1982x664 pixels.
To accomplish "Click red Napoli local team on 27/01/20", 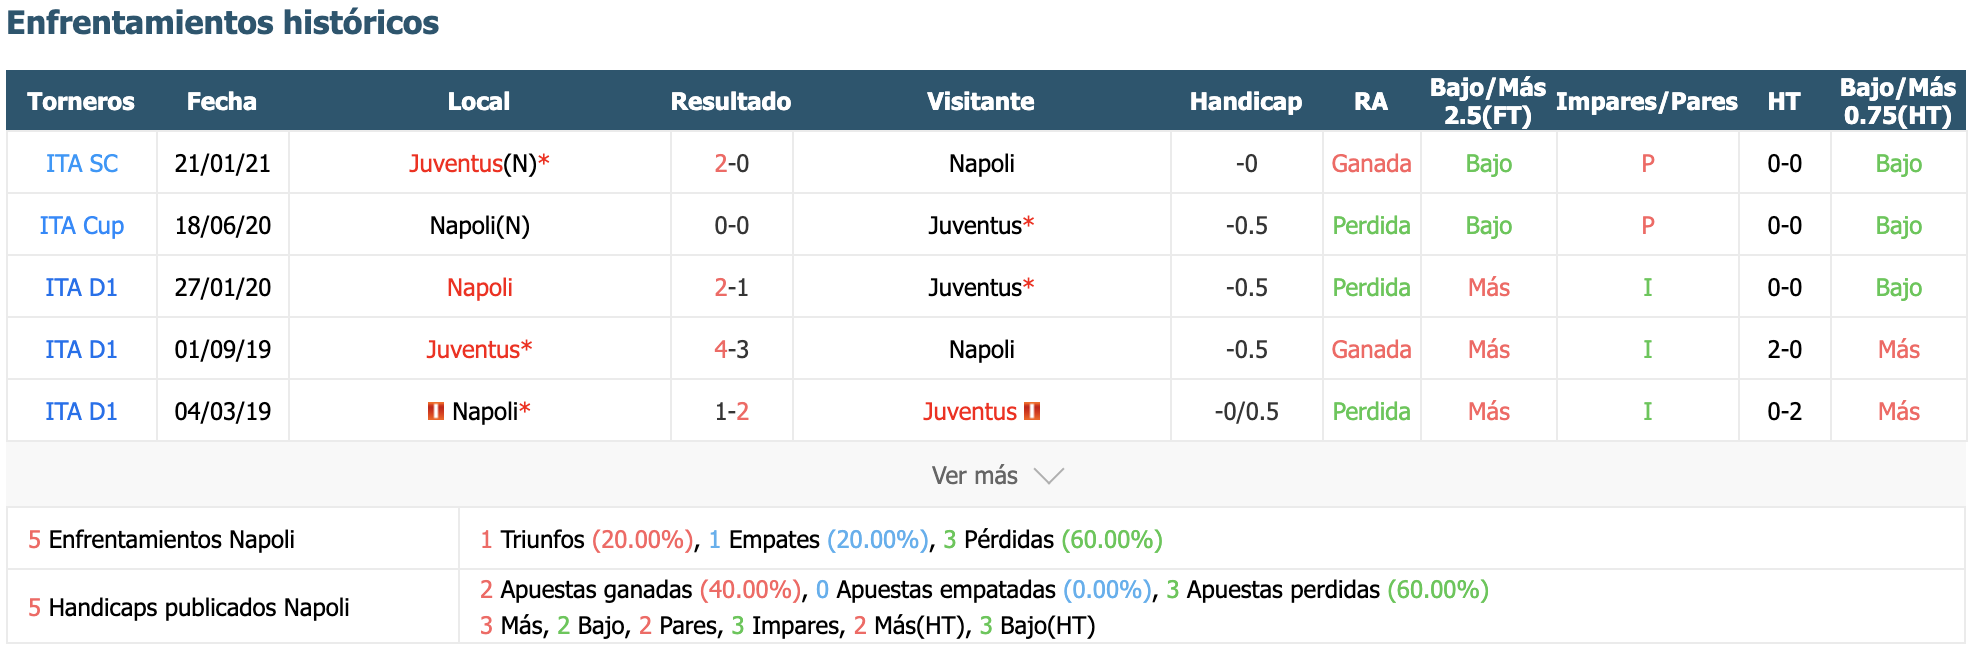I will tap(480, 287).
